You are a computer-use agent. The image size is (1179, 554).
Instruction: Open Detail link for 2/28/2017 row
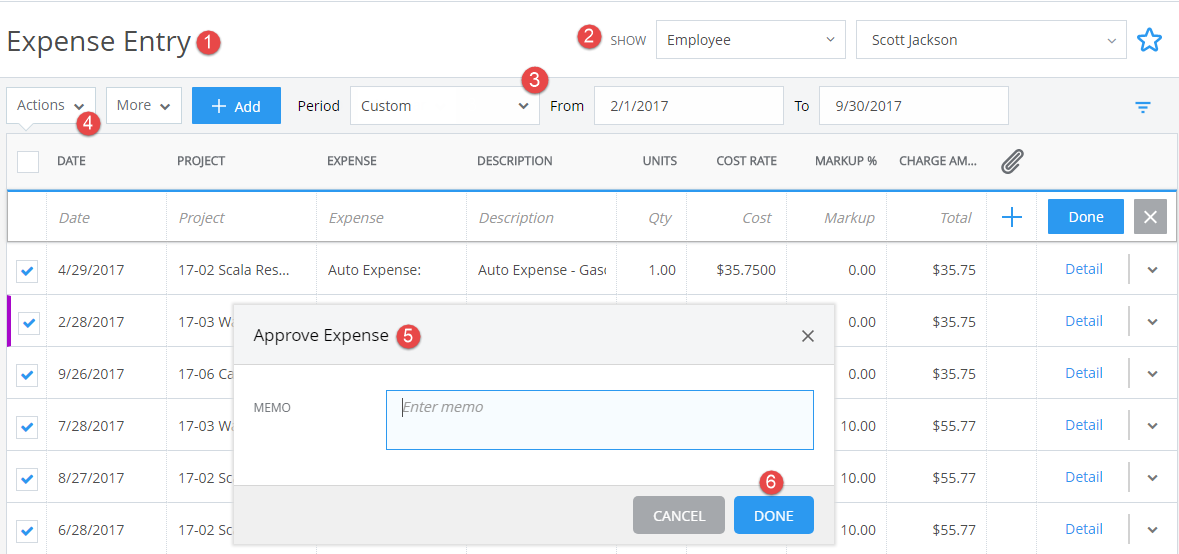[x=1084, y=320]
